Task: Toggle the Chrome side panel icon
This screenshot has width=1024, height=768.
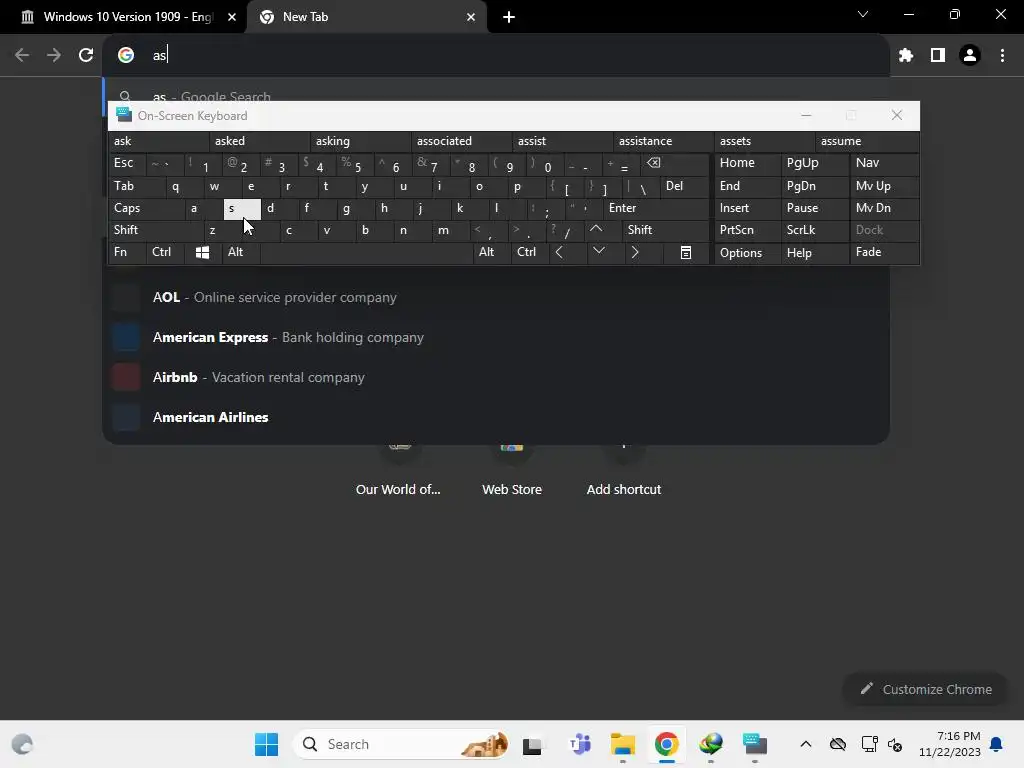Action: click(x=938, y=55)
